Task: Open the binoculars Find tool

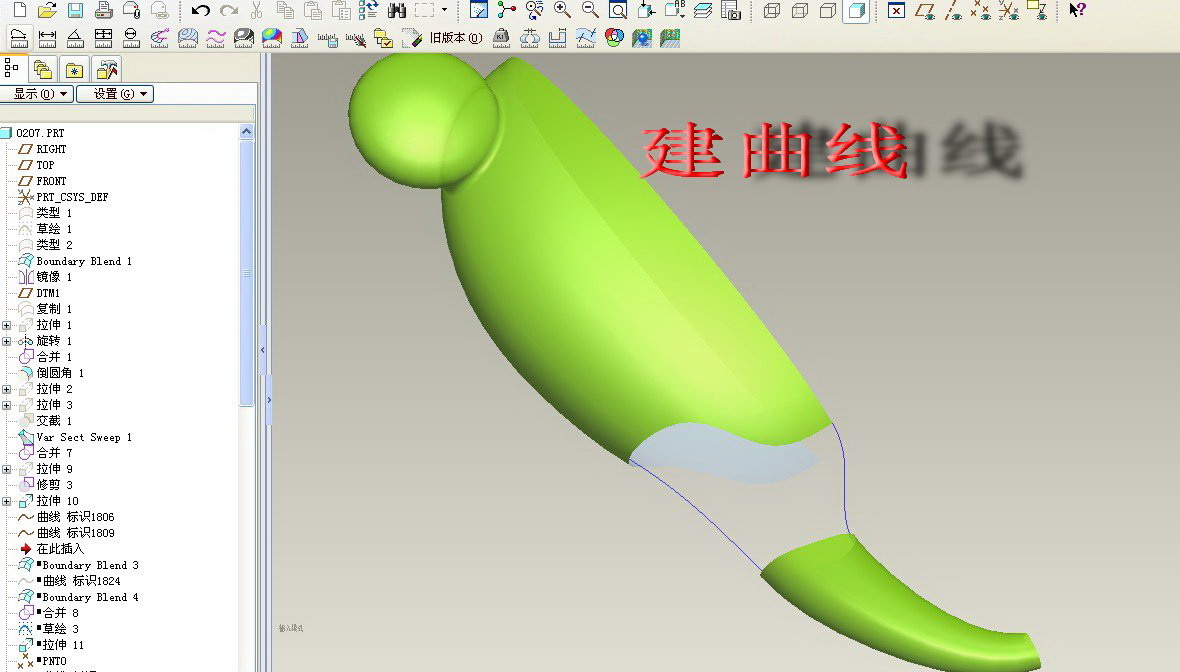Action: tap(396, 11)
